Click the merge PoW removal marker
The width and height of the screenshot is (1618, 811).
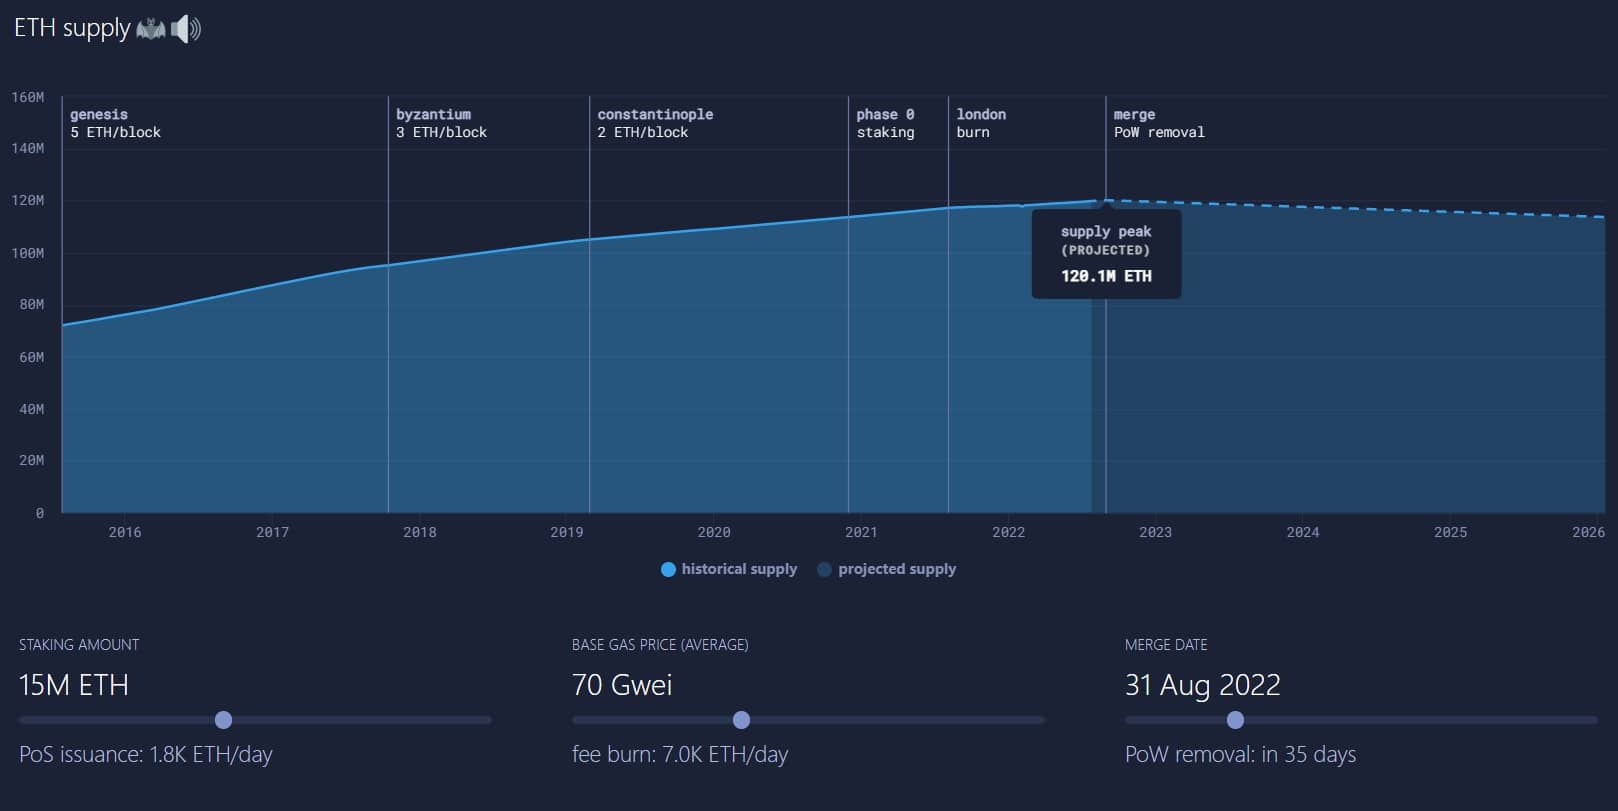1159,123
